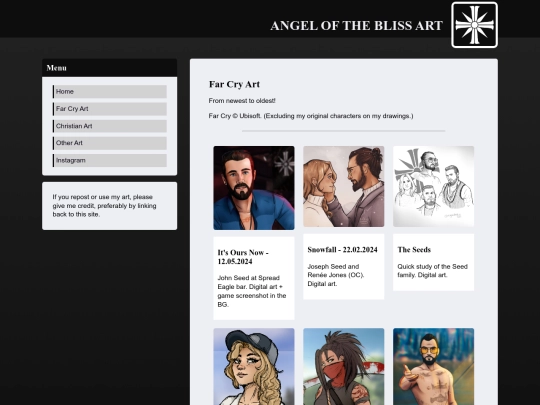
Task: Visit the Instagram link in menu
Action: pos(110,160)
